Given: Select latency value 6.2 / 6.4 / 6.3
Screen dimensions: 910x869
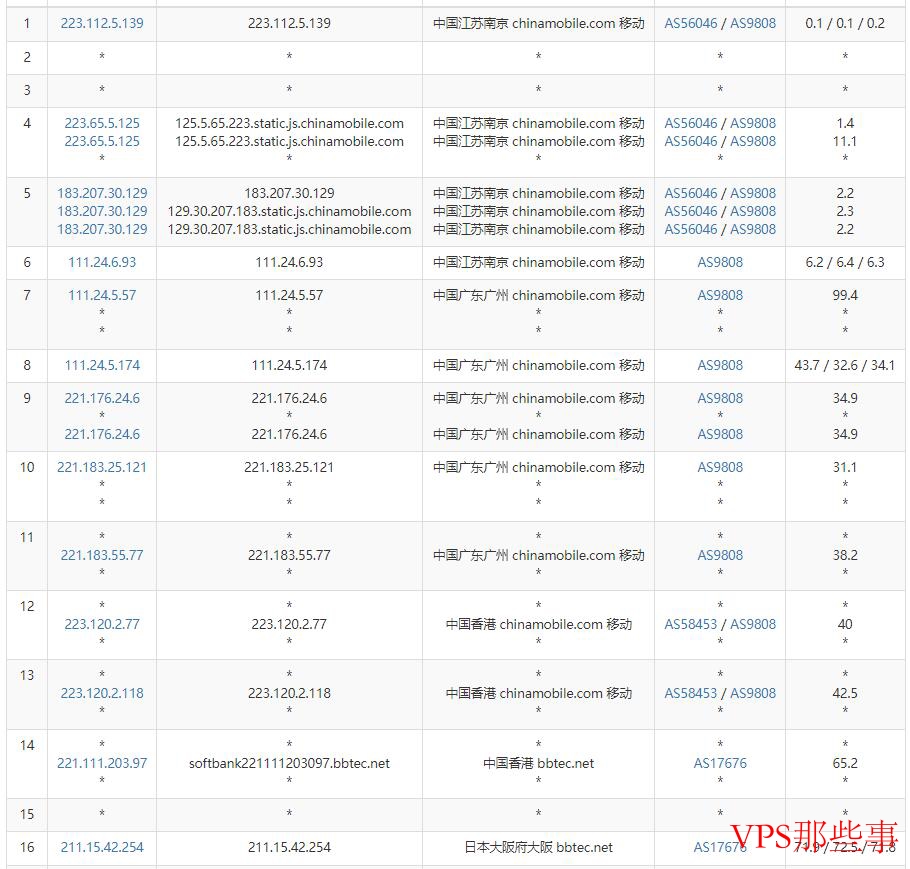Looking at the screenshot, I should click(x=844, y=262).
